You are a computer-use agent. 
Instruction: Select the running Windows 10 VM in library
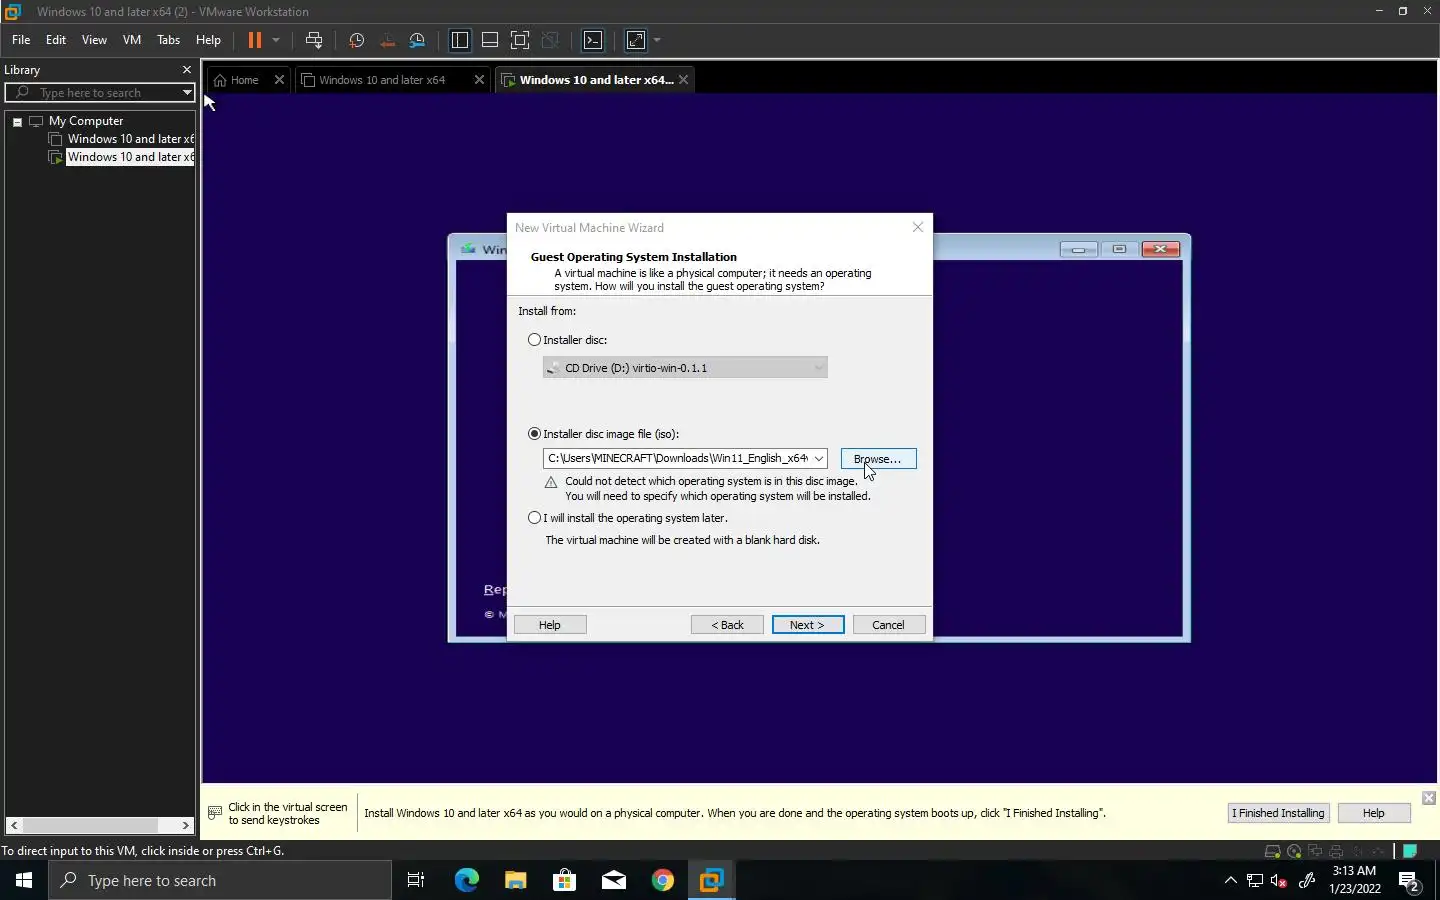pos(130,157)
